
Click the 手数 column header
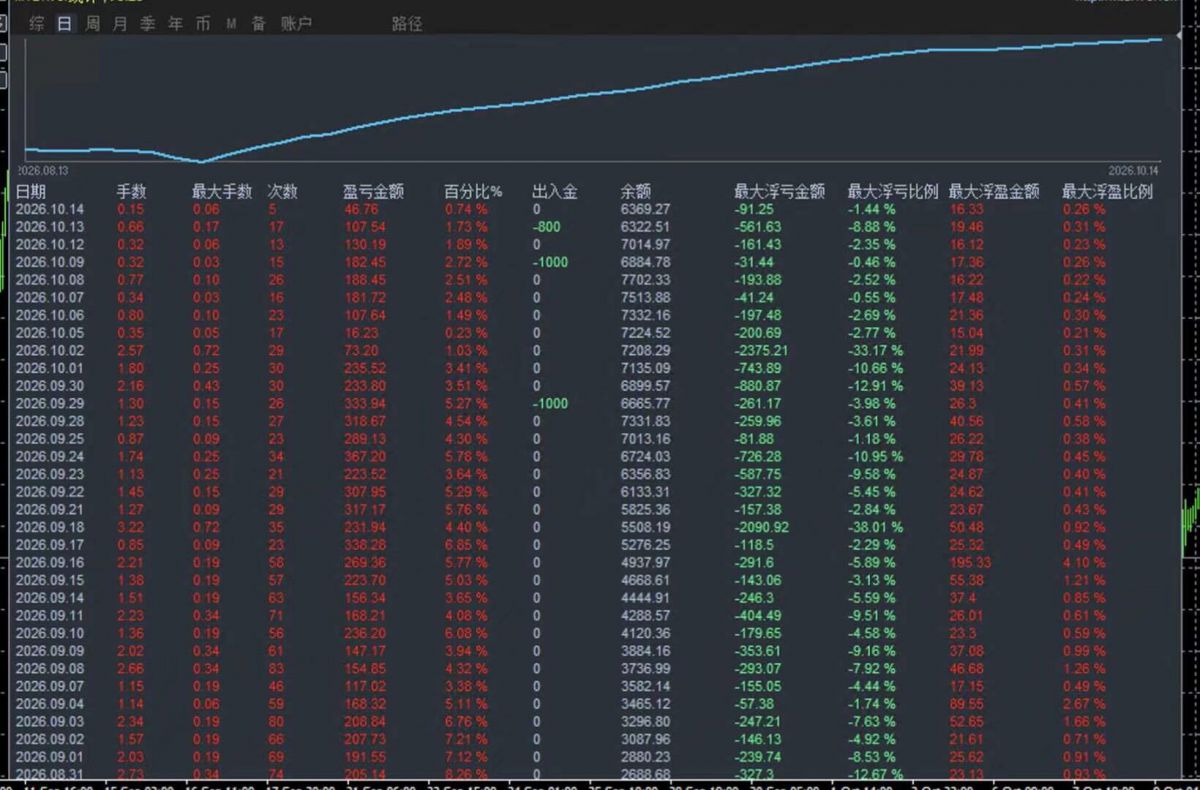132,192
